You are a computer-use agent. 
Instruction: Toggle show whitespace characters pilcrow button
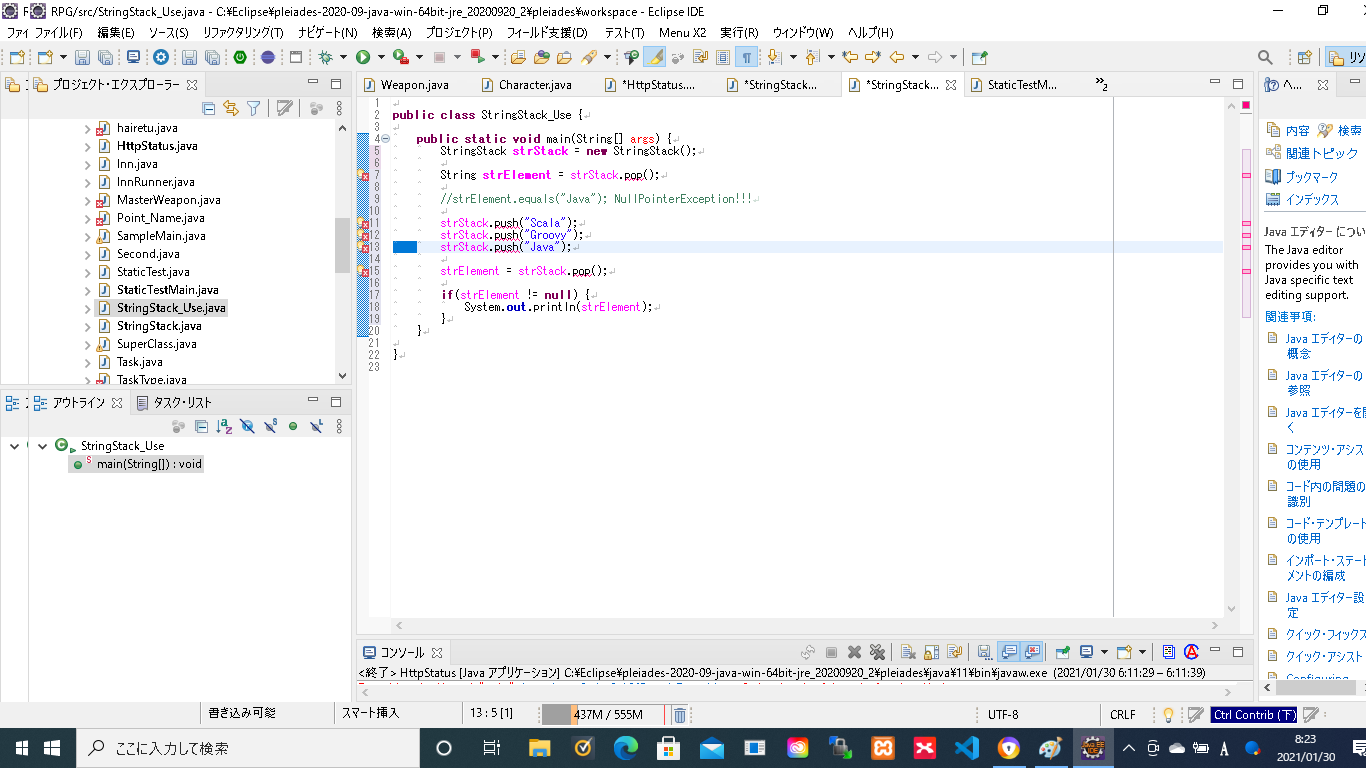pos(746,58)
